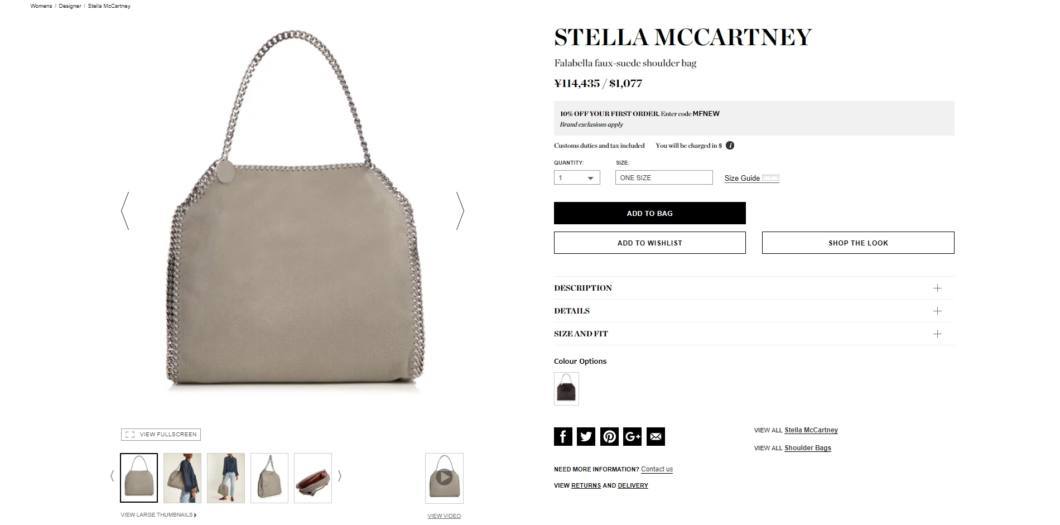
Task: Show the next product image arrow
Action: click(460, 211)
